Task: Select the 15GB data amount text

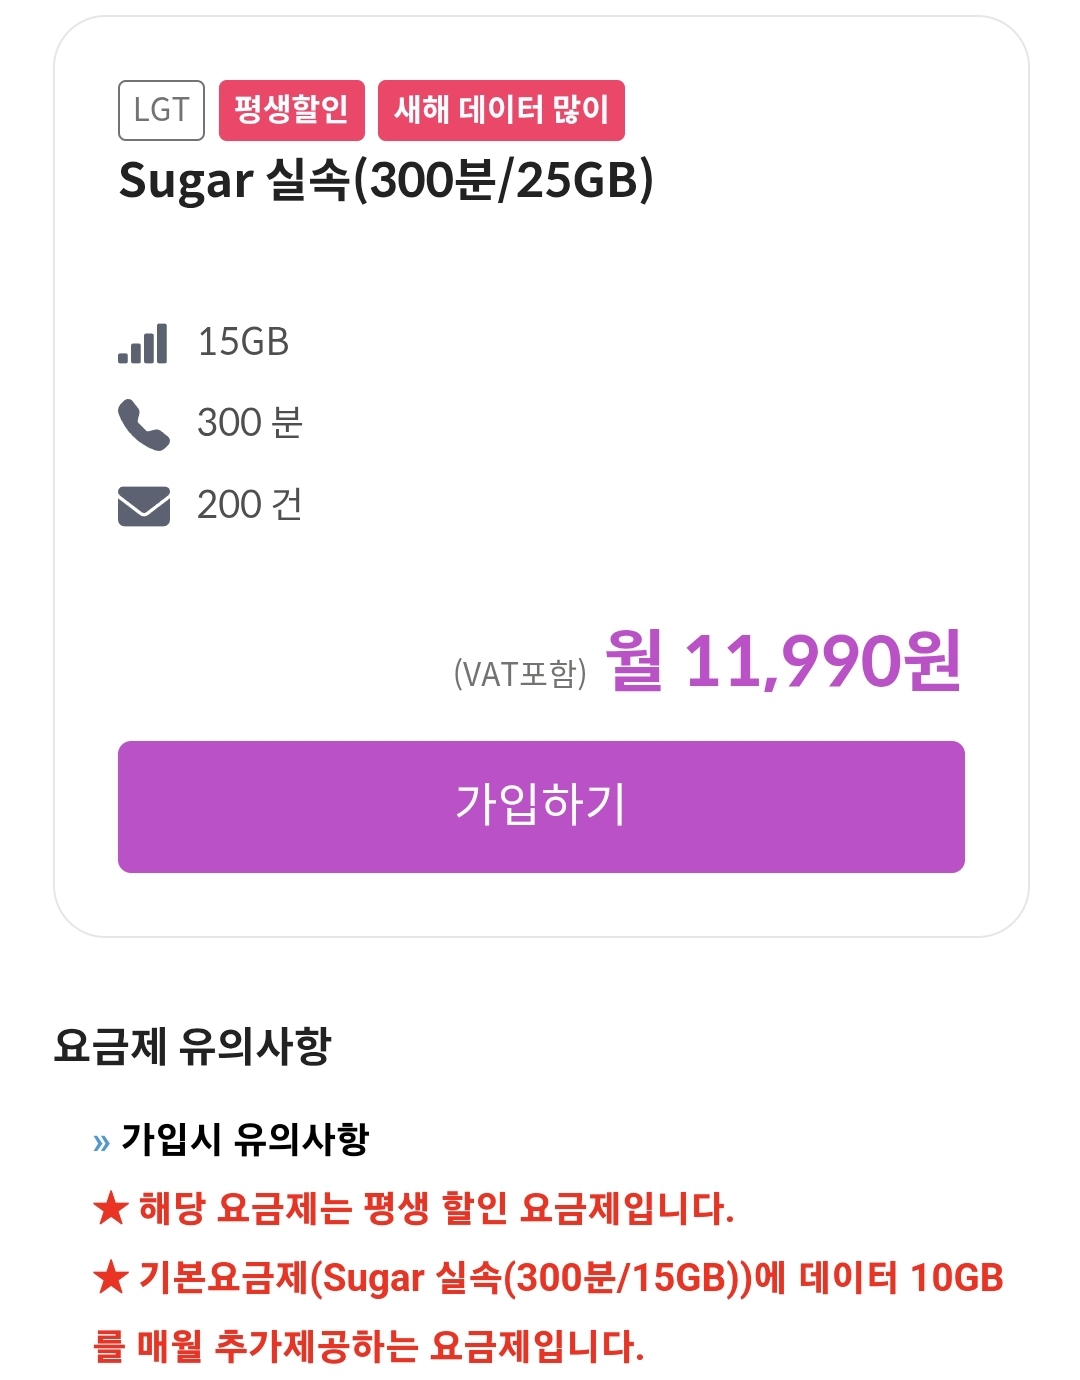Action: tap(243, 342)
